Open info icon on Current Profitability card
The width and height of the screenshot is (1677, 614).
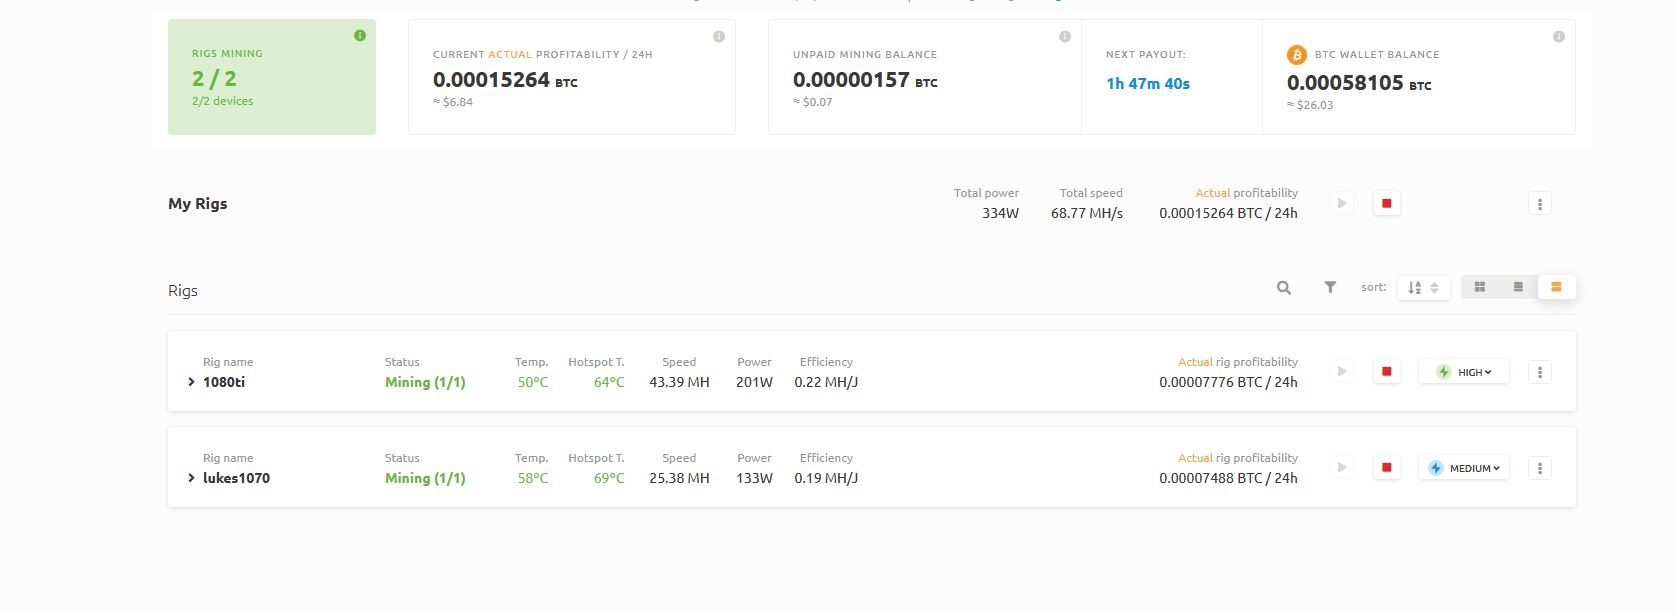coord(718,37)
